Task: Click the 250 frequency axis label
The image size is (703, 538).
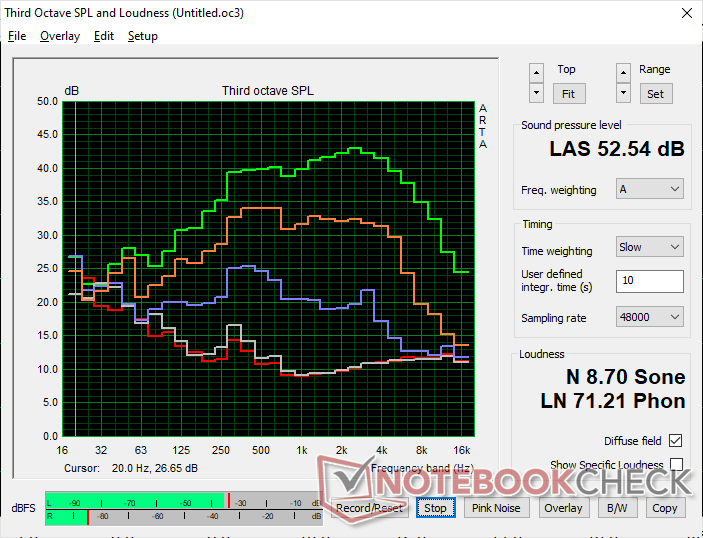Action: pos(221,450)
